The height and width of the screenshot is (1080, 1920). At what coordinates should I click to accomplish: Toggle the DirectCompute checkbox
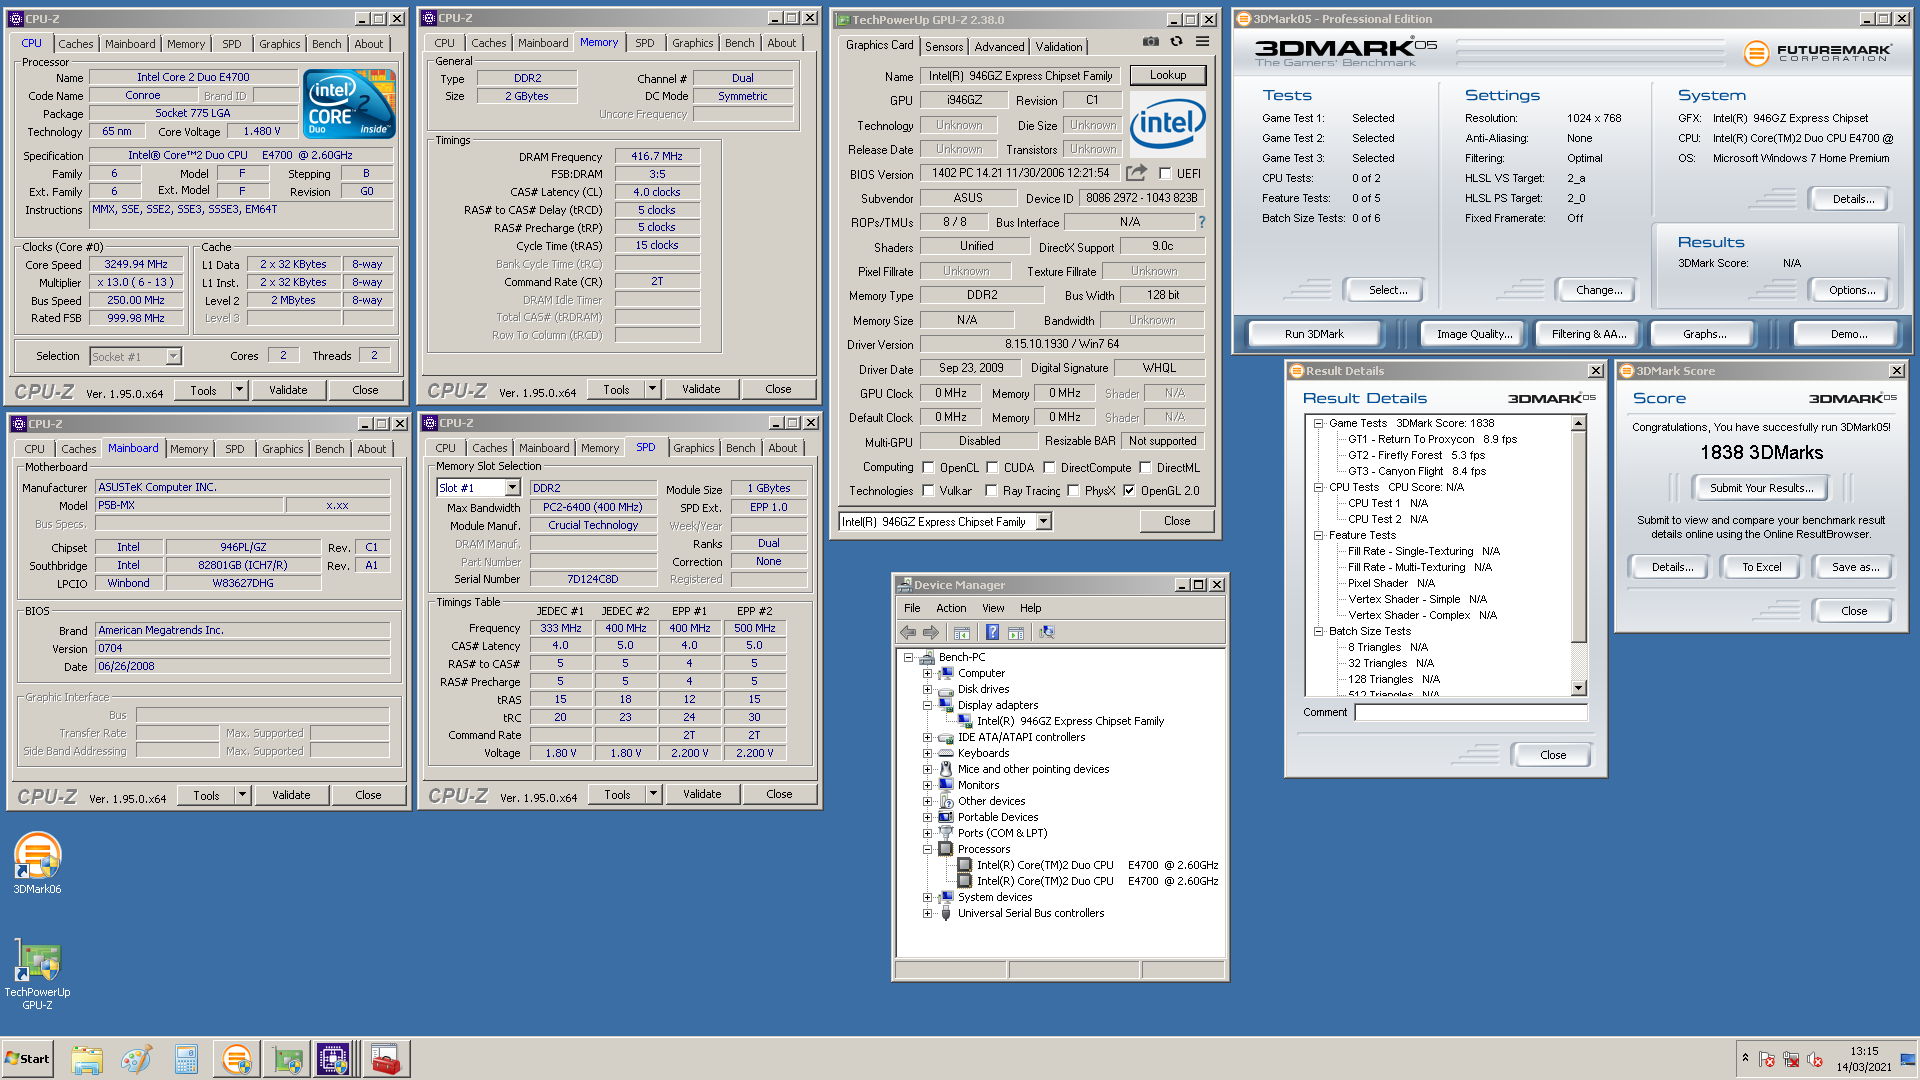point(1049,467)
